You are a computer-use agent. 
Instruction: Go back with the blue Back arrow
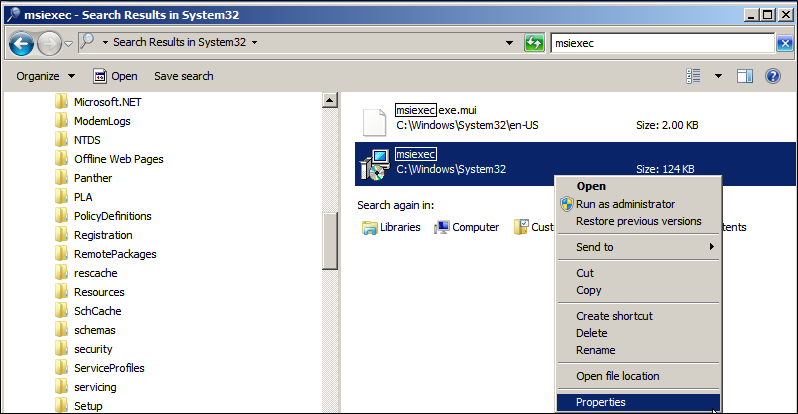click(21, 43)
